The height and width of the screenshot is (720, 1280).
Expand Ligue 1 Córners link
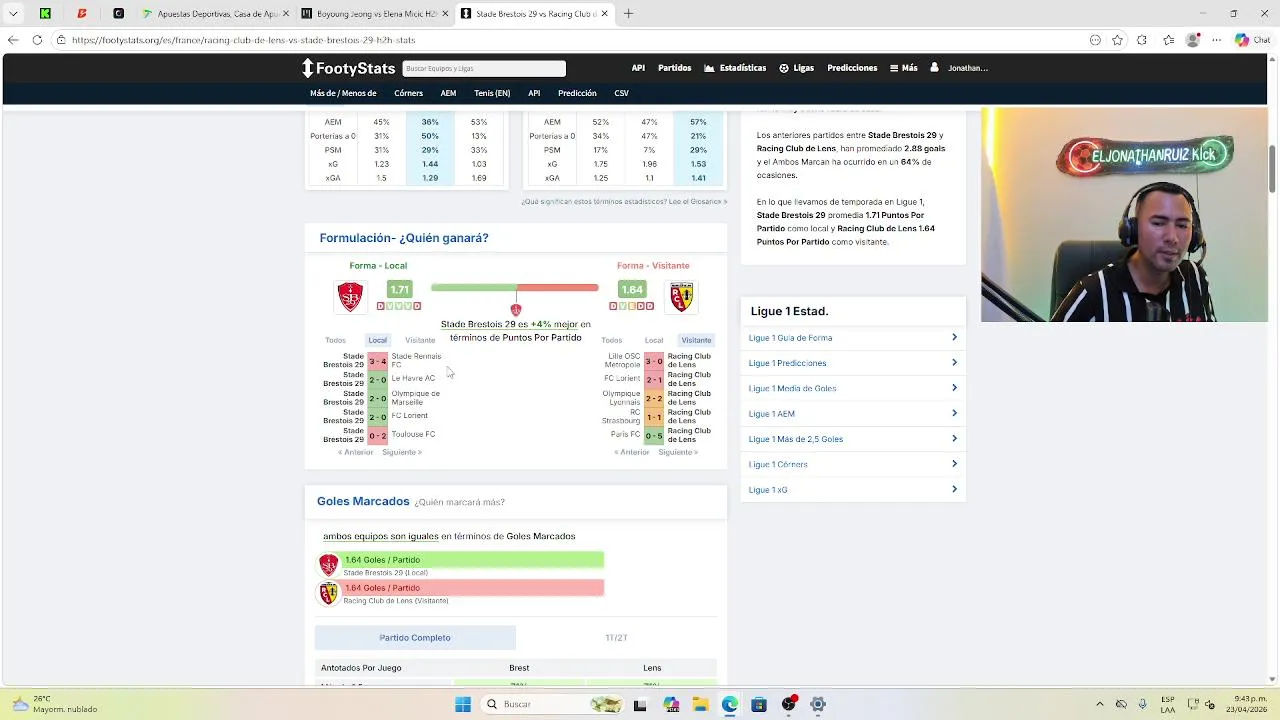point(853,464)
